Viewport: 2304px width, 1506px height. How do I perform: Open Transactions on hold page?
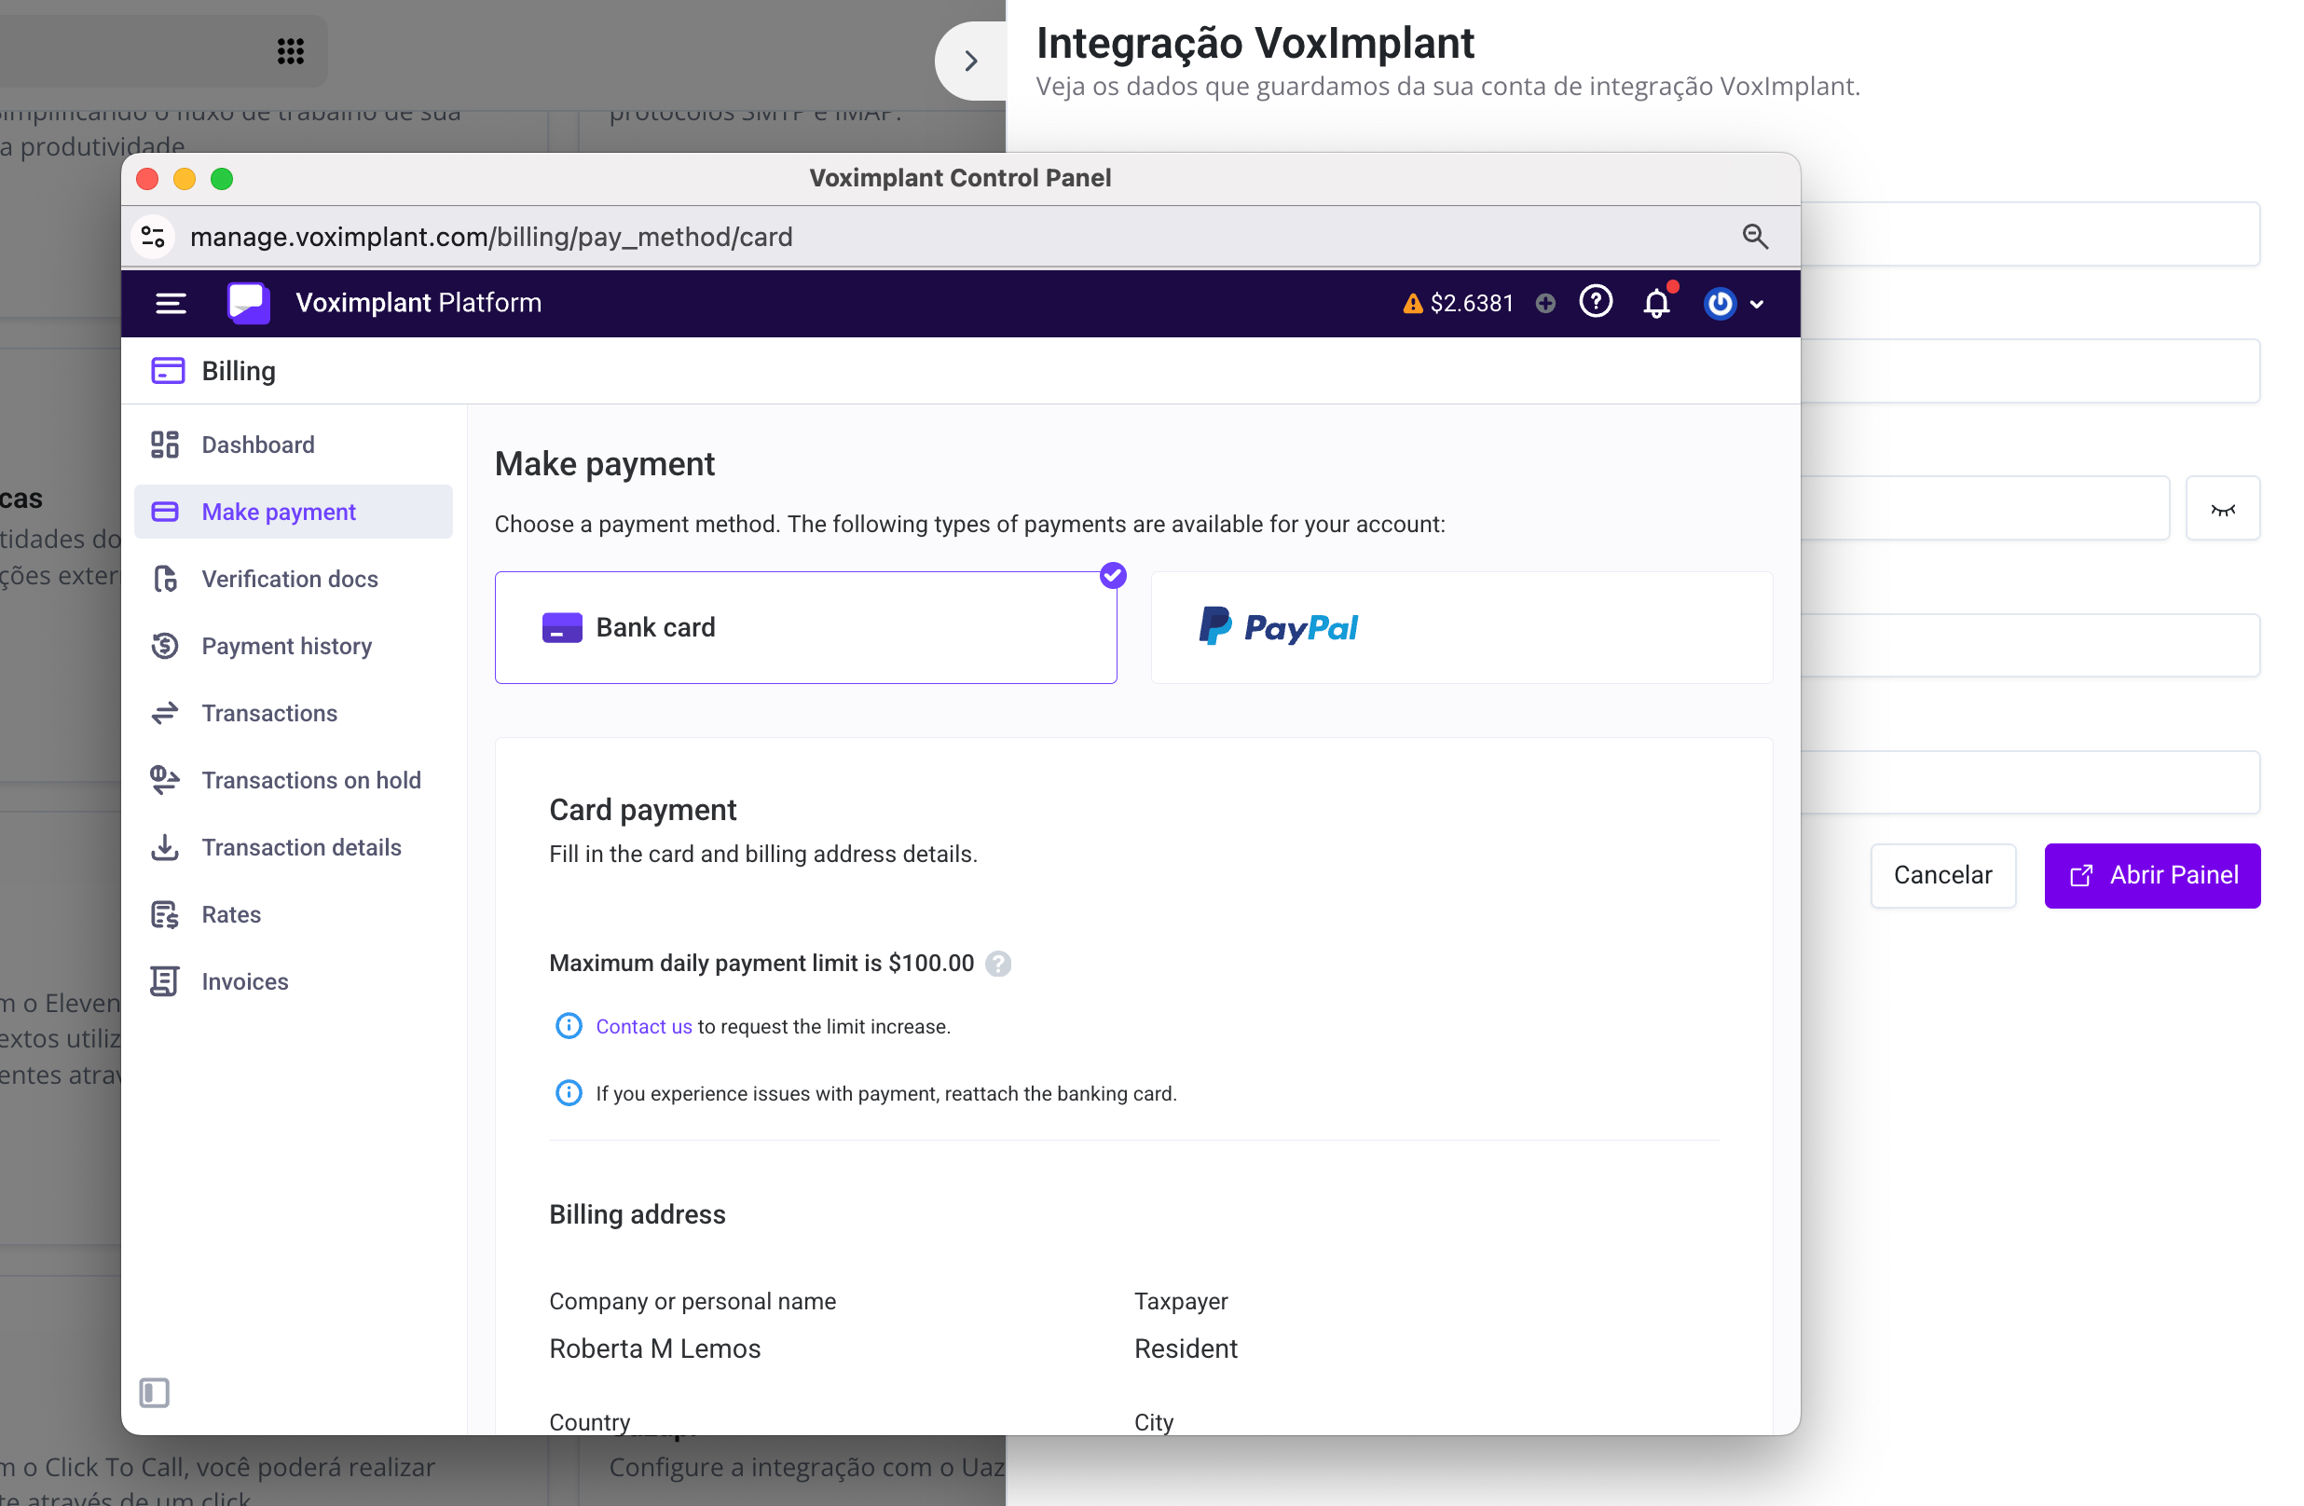pos(310,780)
